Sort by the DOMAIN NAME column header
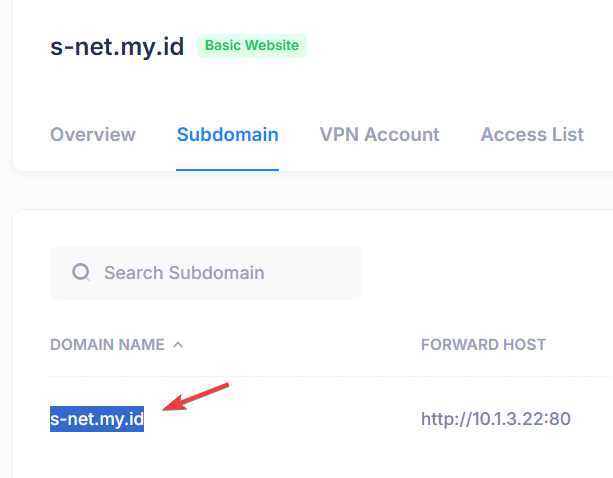The height and width of the screenshot is (478, 613). click(x=108, y=345)
